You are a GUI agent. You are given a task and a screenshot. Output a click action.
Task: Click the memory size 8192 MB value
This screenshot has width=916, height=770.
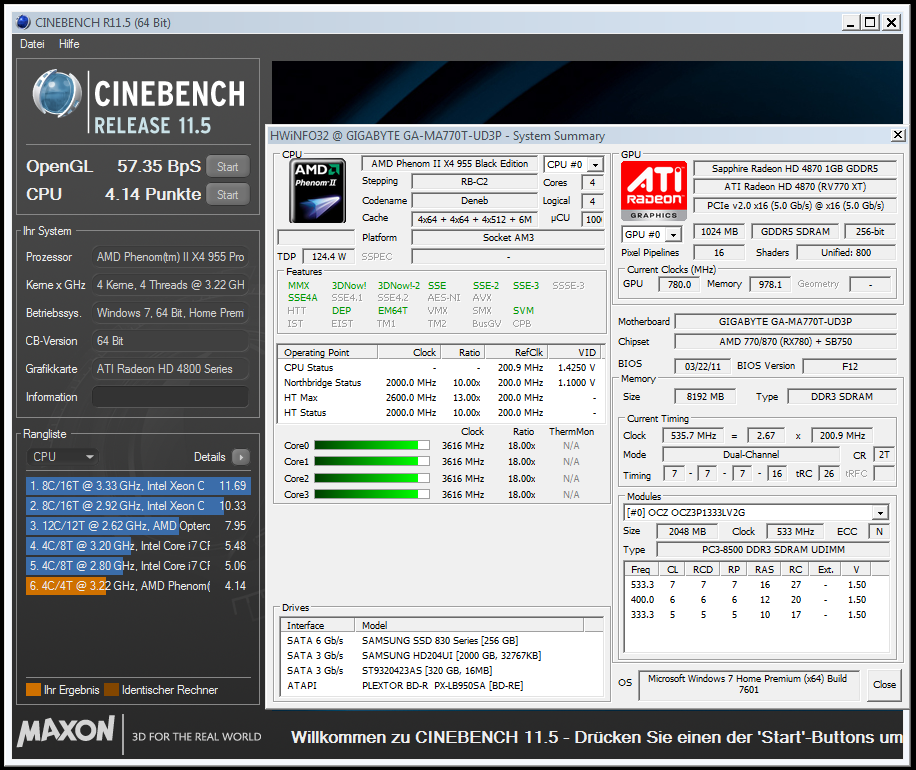(x=705, y=397)
